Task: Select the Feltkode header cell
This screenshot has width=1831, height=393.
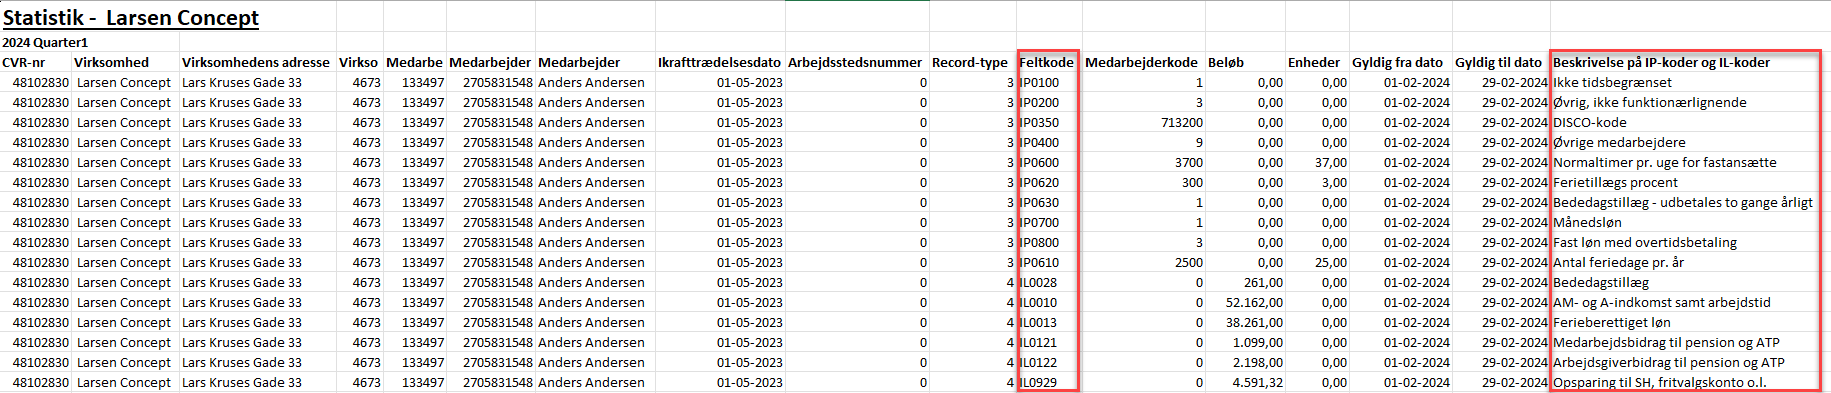Action: pos(1047,62)
